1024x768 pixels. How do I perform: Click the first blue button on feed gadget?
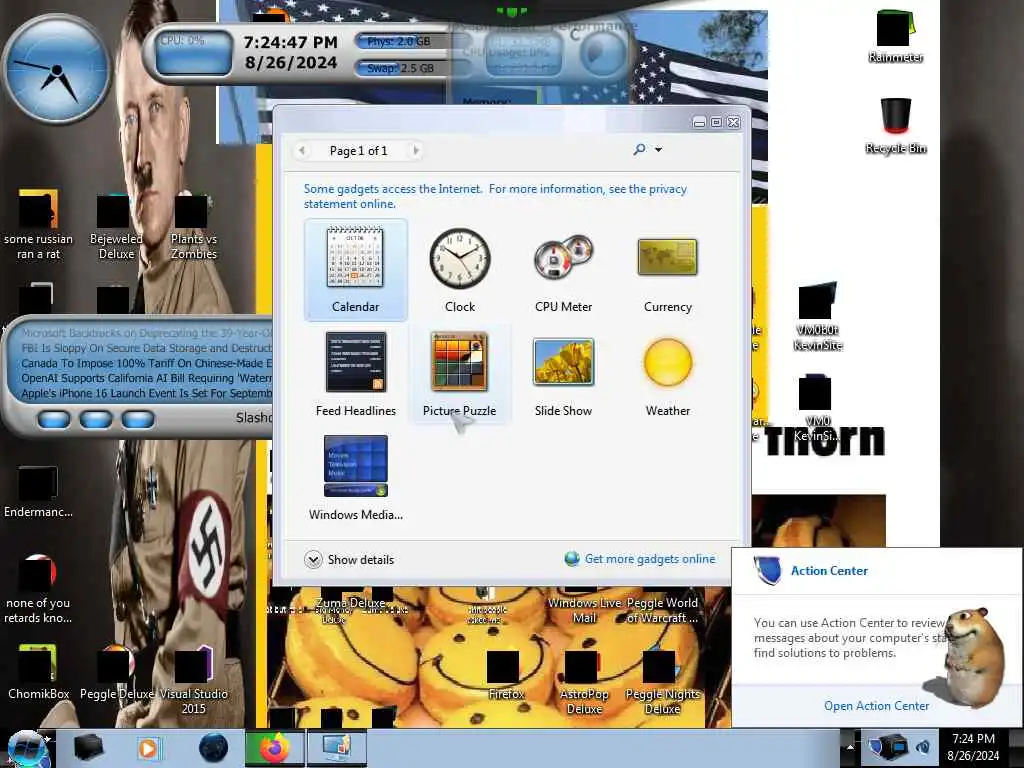54,419
